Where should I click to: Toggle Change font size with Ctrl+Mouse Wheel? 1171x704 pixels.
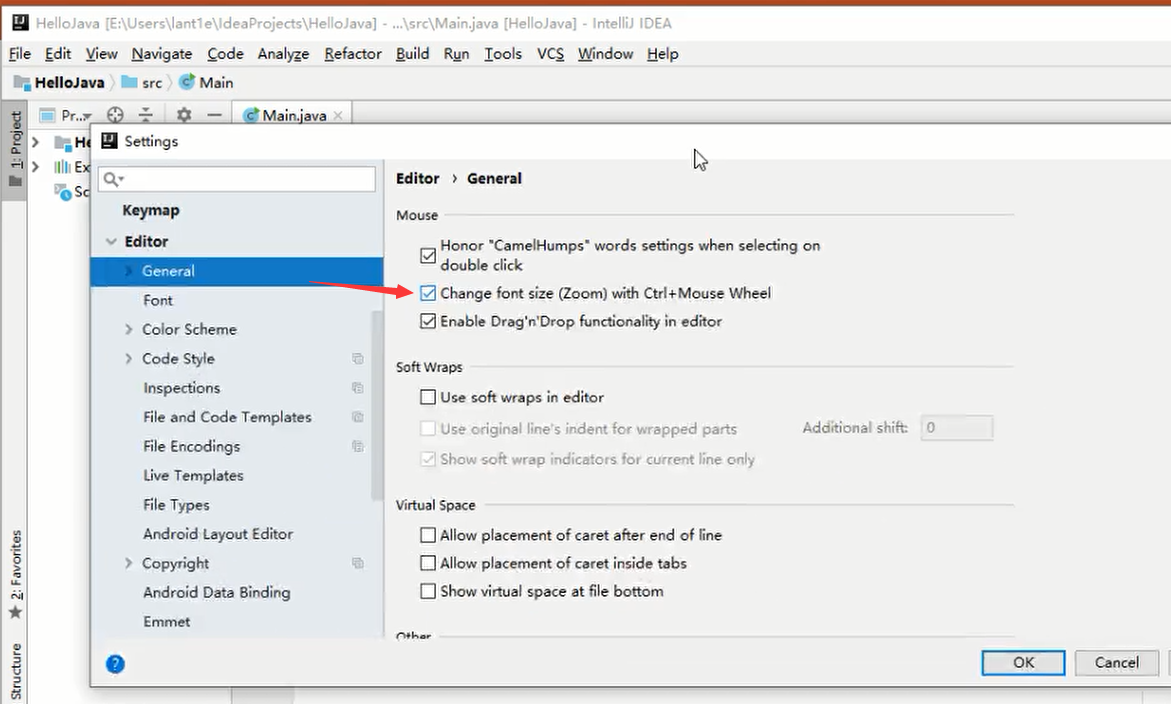[x=428, y=293]
